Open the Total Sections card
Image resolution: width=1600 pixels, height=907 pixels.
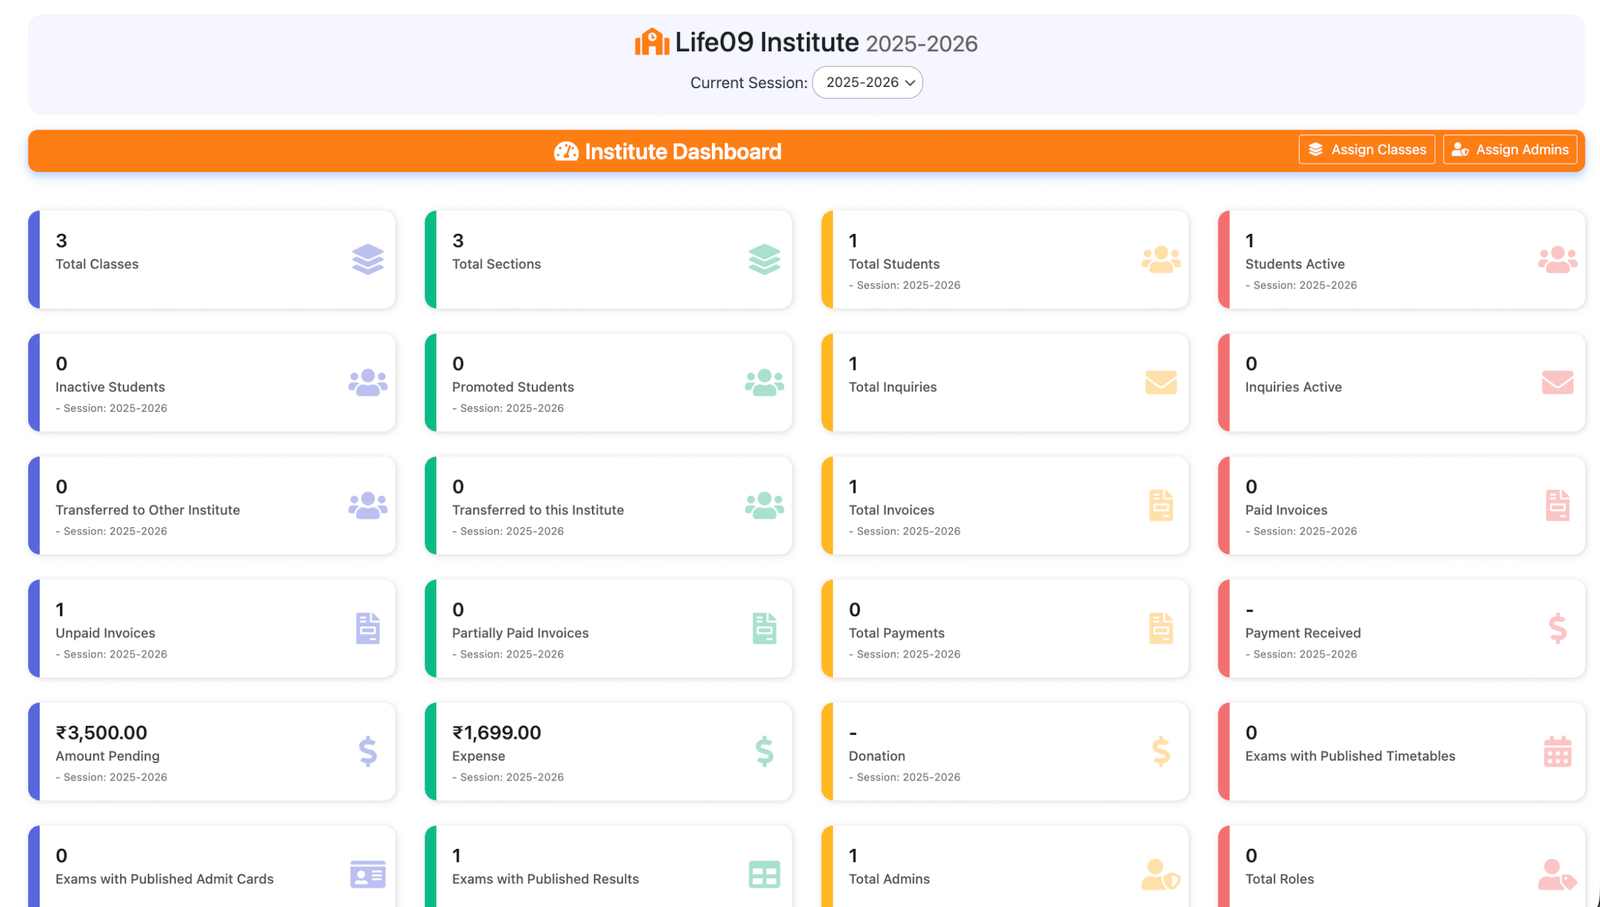(608, 260)
